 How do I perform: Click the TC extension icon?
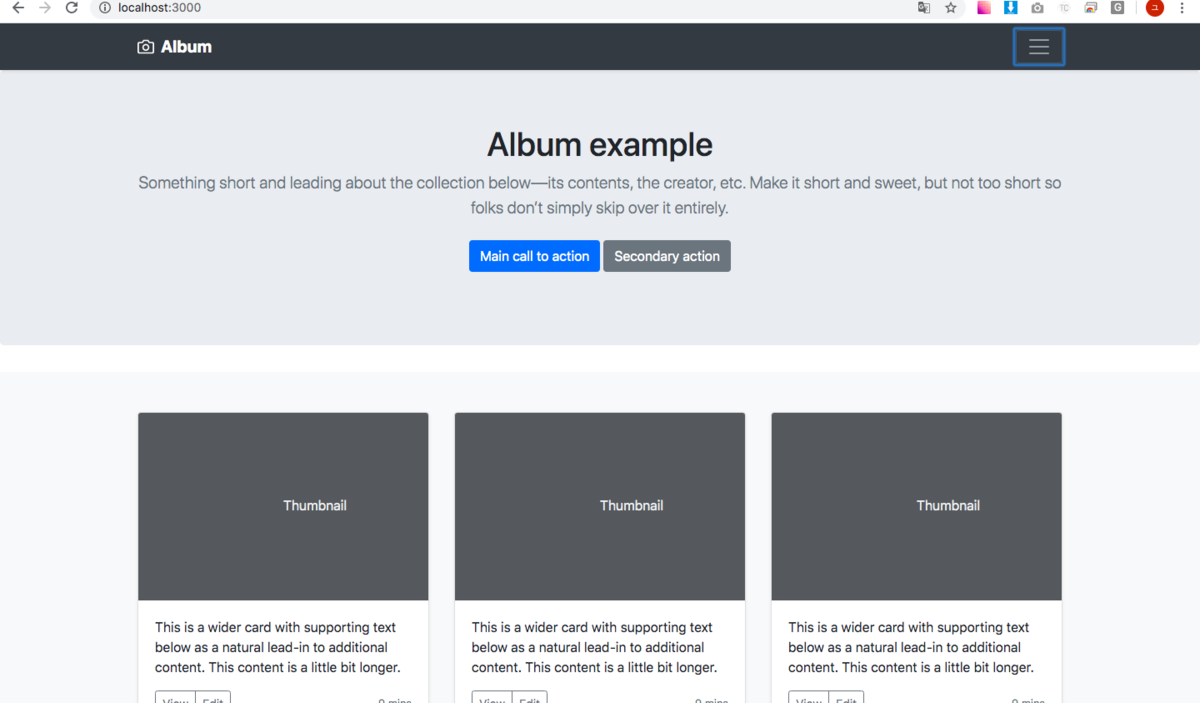click(x=1064, y=8)
